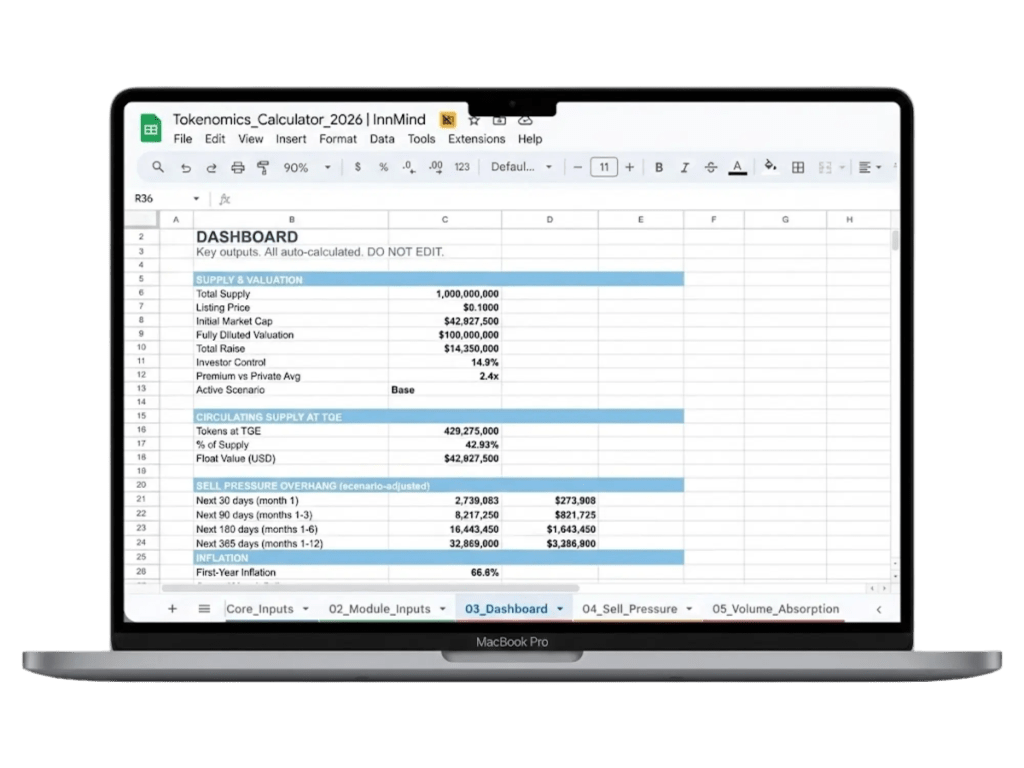
Task: Open the borders tool
Action: pos(798,167)
